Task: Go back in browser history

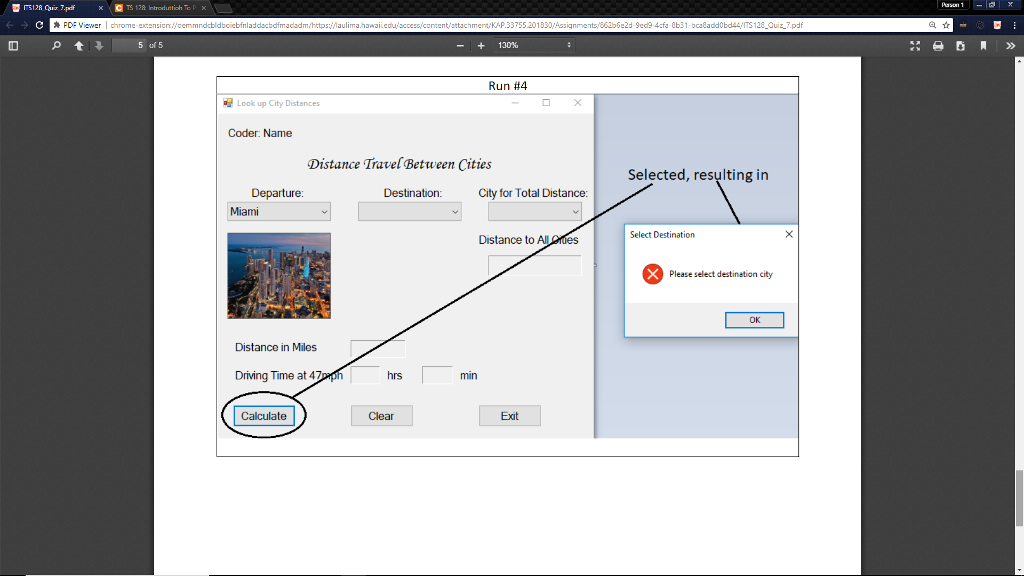Action: (x=9, y=25)
